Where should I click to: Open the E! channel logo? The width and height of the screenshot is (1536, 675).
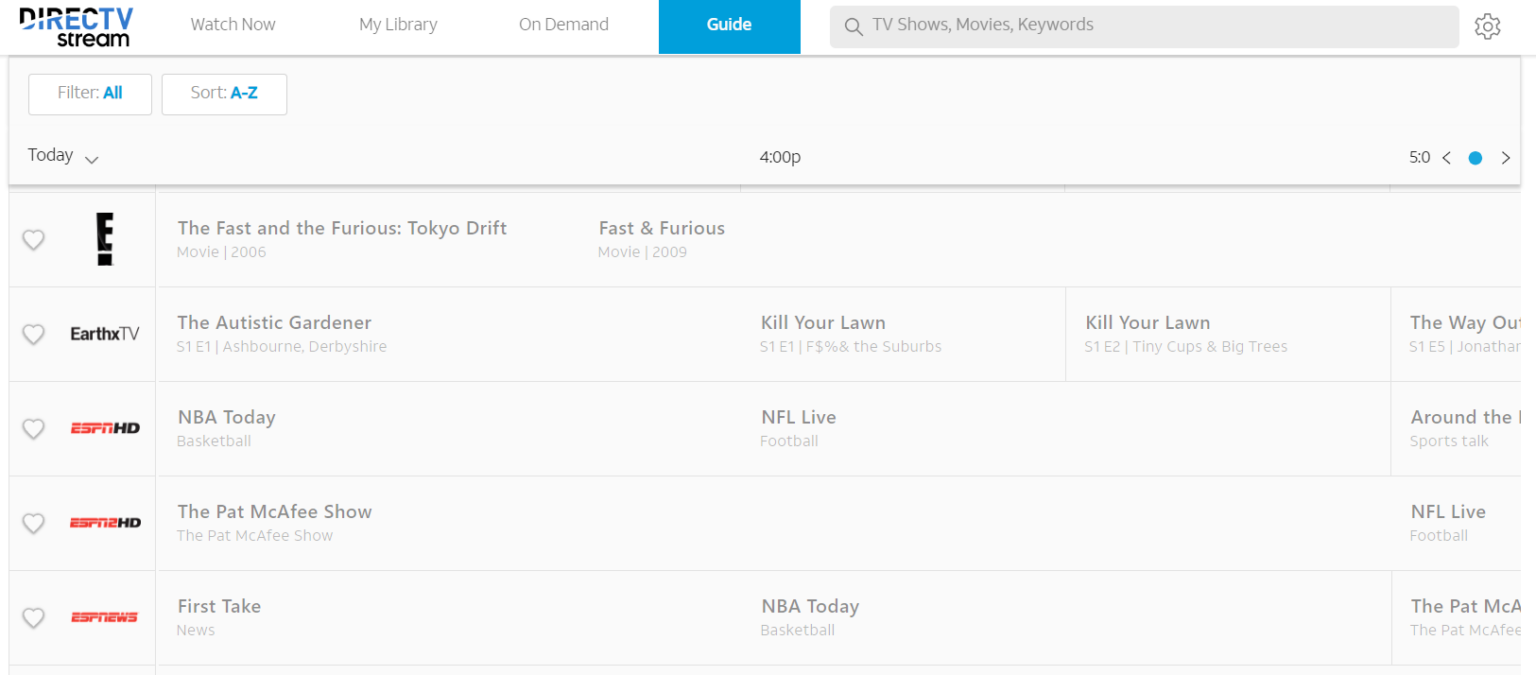tap(105, 239)
